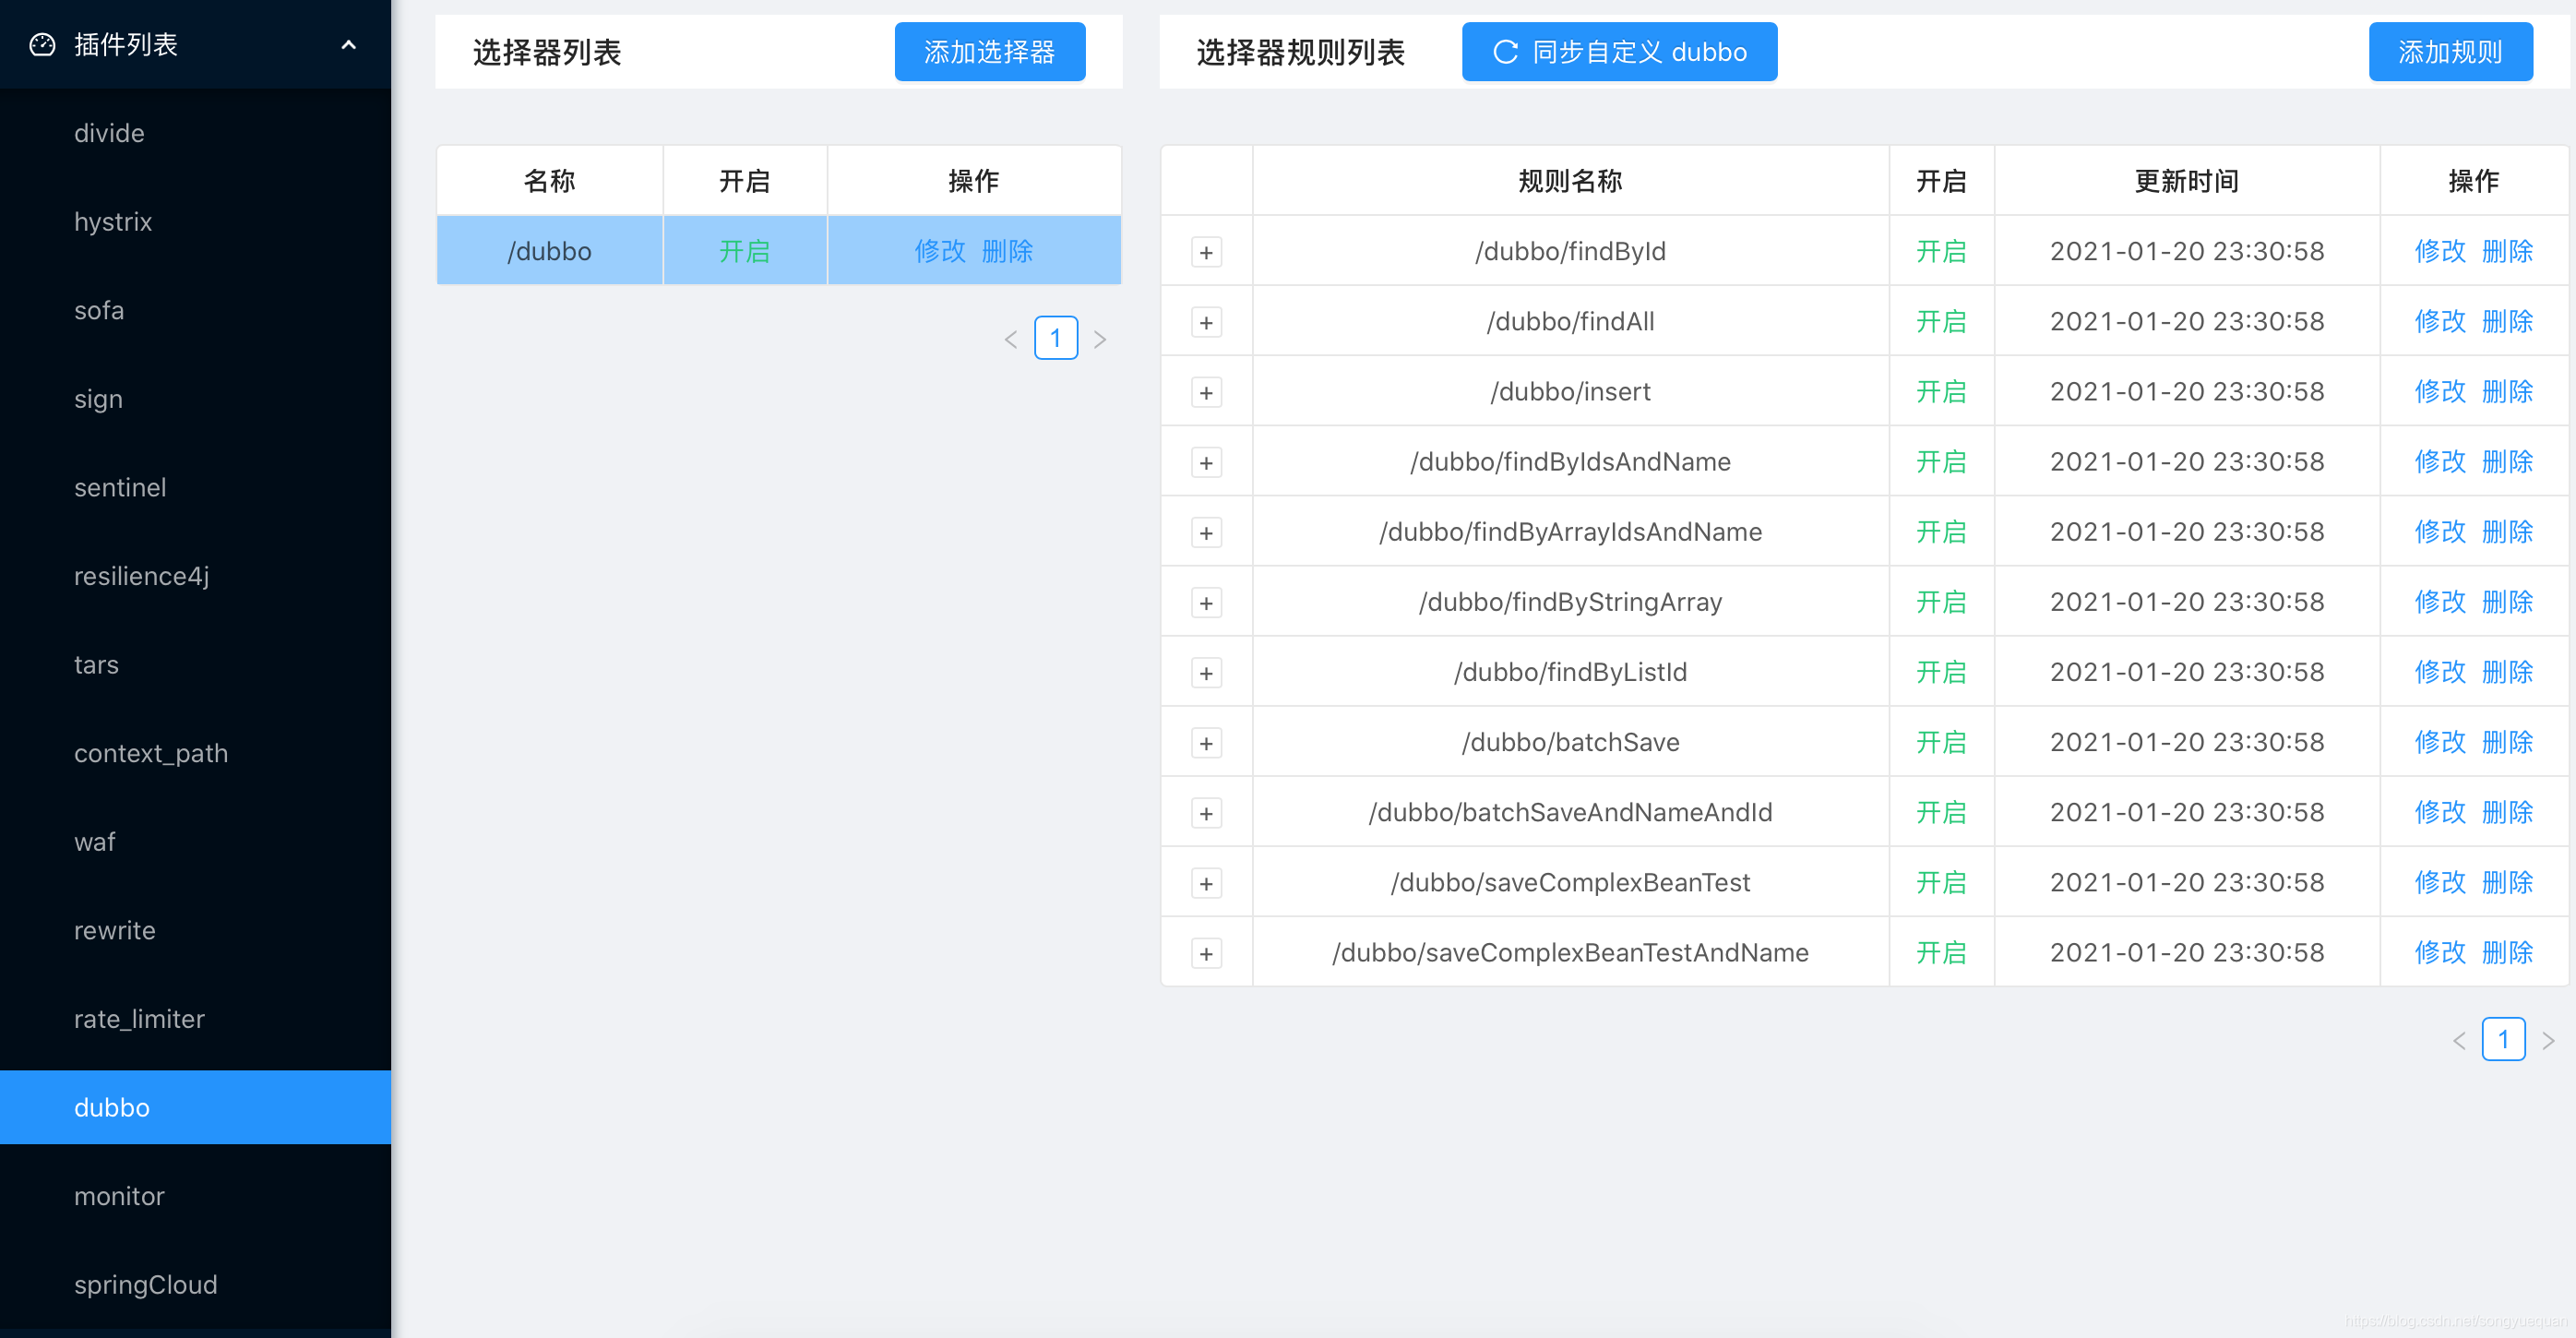Click plus icon for /dubbo/batchSave row

[1206, 743]
